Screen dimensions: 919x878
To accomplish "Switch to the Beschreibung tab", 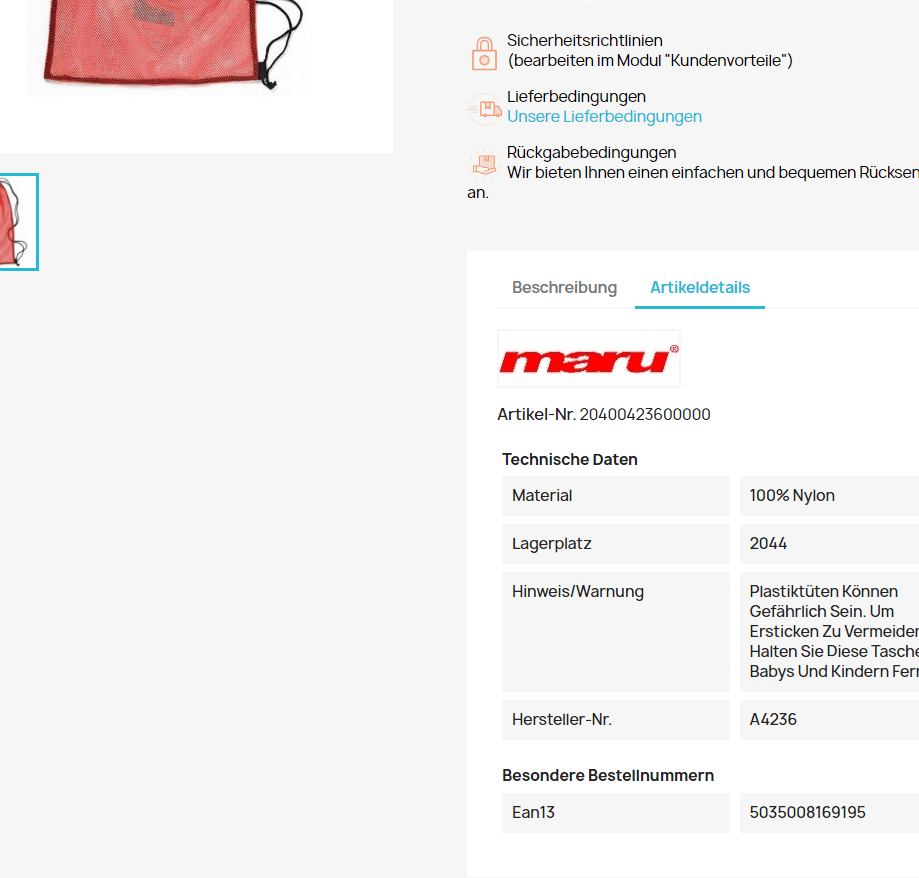I will pyautogui.click(x=564, y=287).
